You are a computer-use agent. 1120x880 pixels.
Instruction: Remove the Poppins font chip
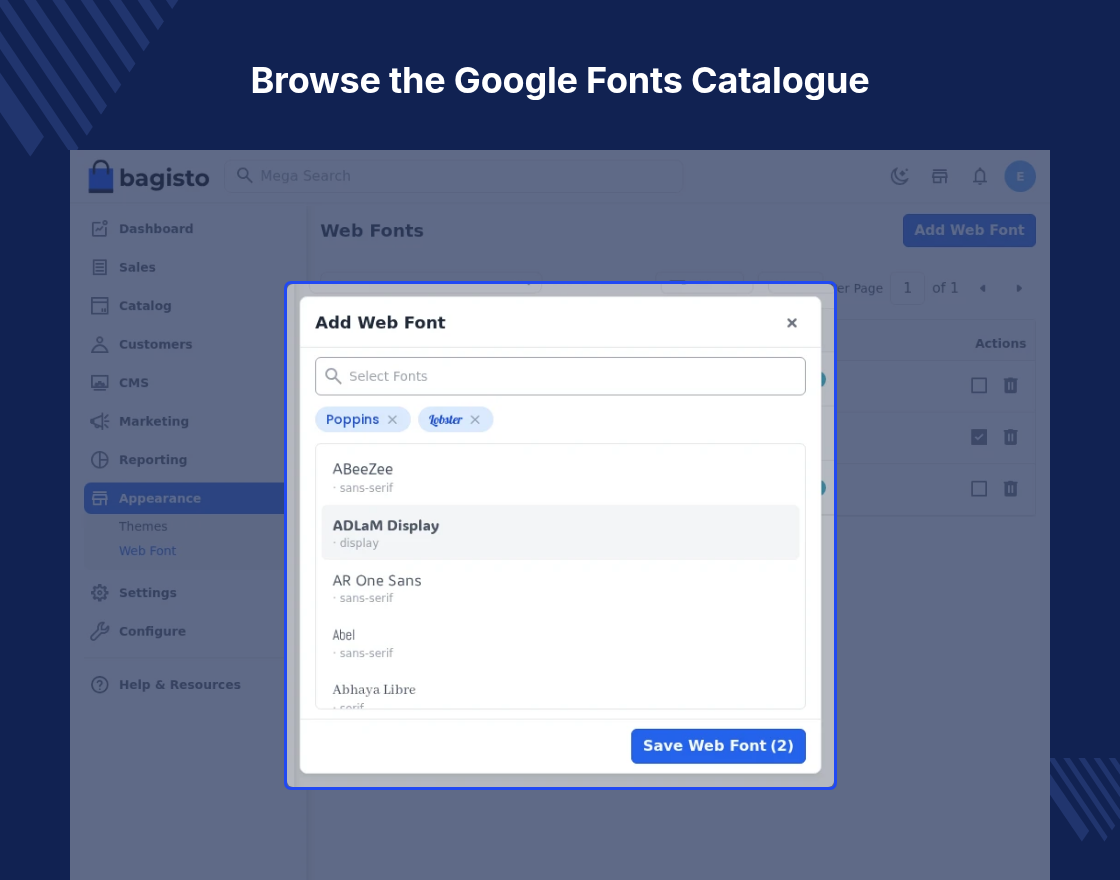[x=392, y=419]
